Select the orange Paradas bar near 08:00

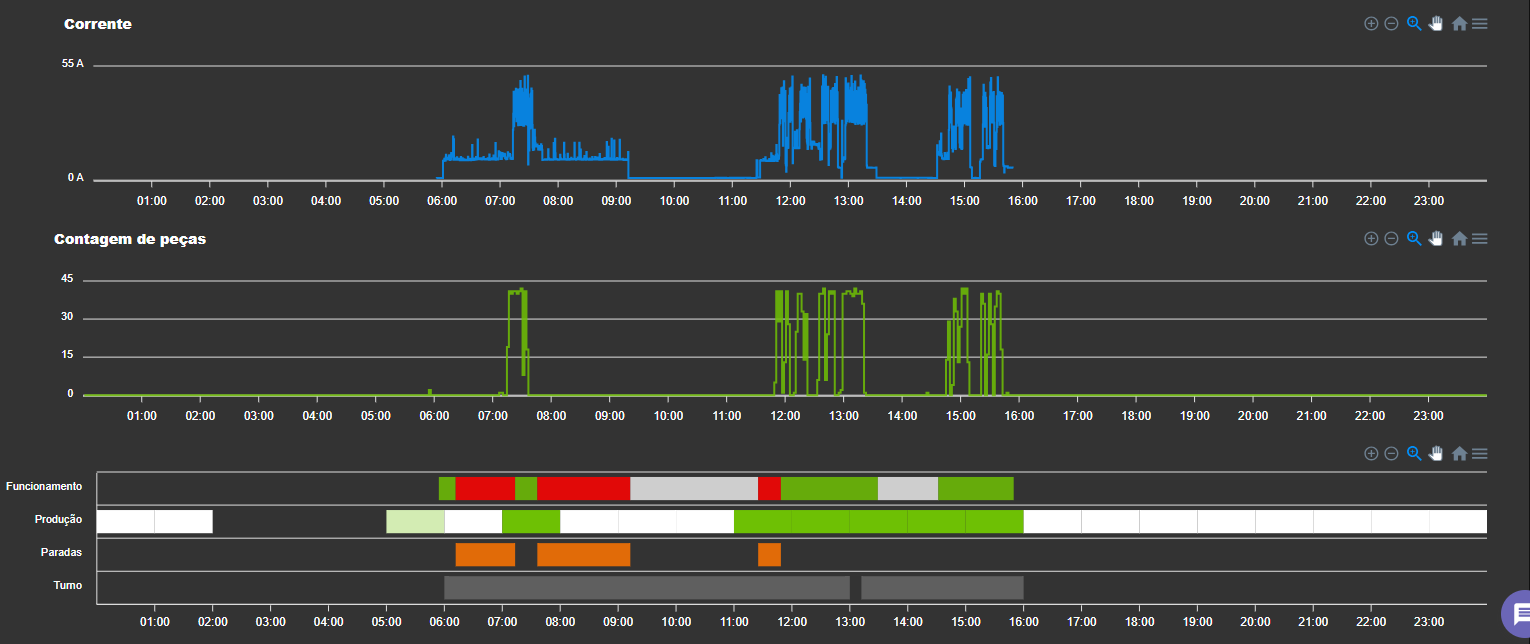[x=583, y=553]
